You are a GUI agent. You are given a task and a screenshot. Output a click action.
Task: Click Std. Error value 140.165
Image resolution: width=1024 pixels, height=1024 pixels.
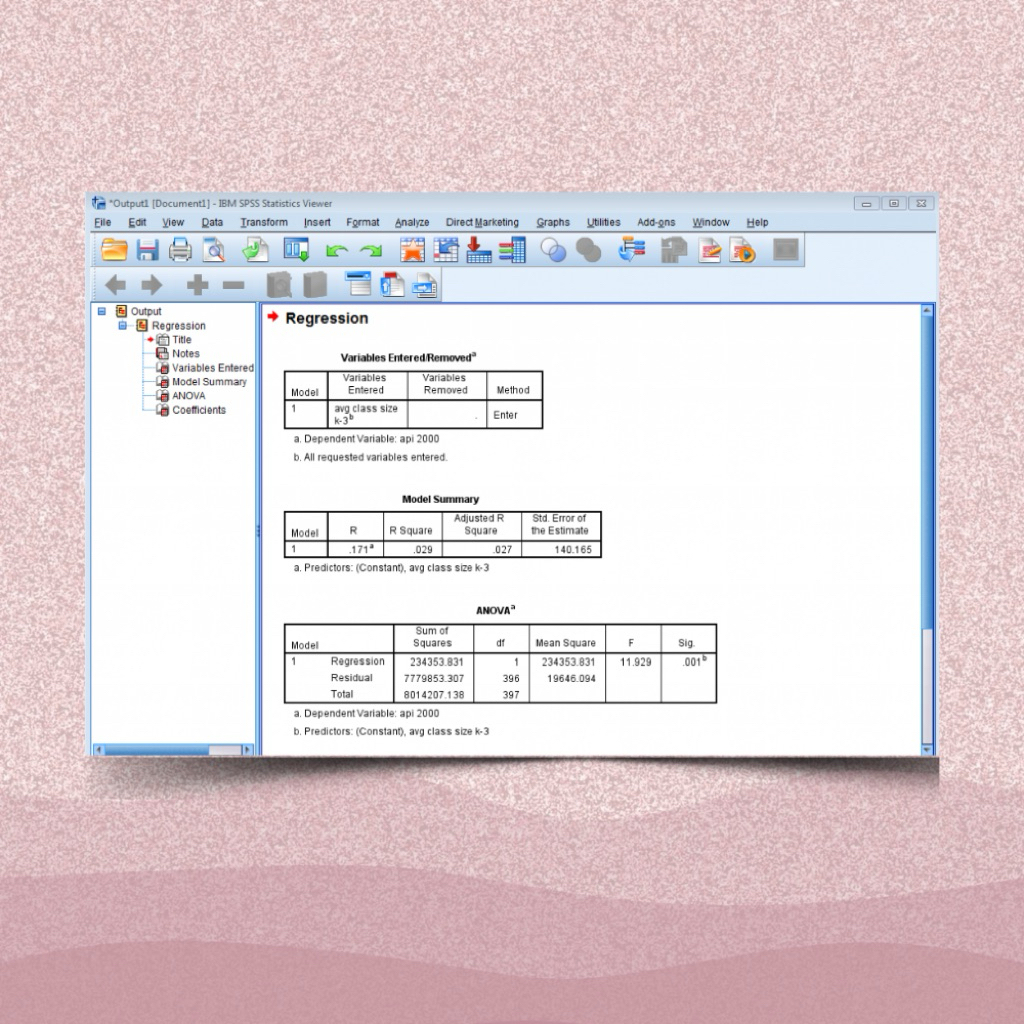573,550
